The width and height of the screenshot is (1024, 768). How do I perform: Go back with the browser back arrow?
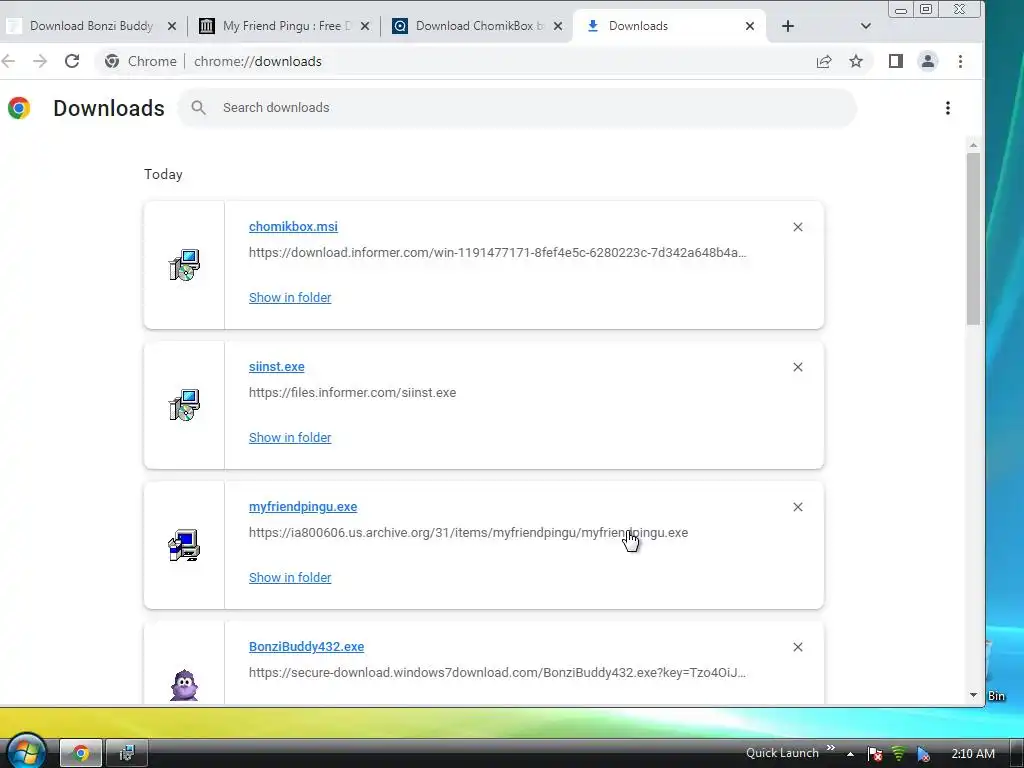(8, 61)
